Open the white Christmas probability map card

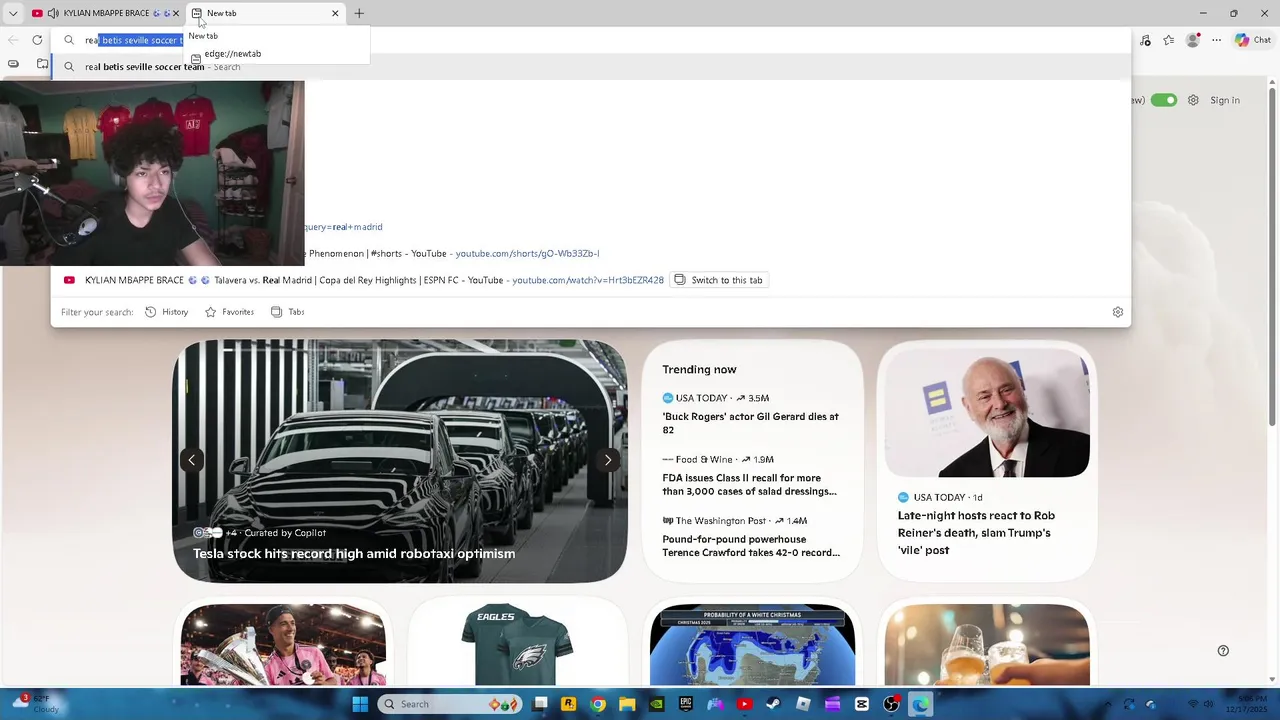[752, 645]
